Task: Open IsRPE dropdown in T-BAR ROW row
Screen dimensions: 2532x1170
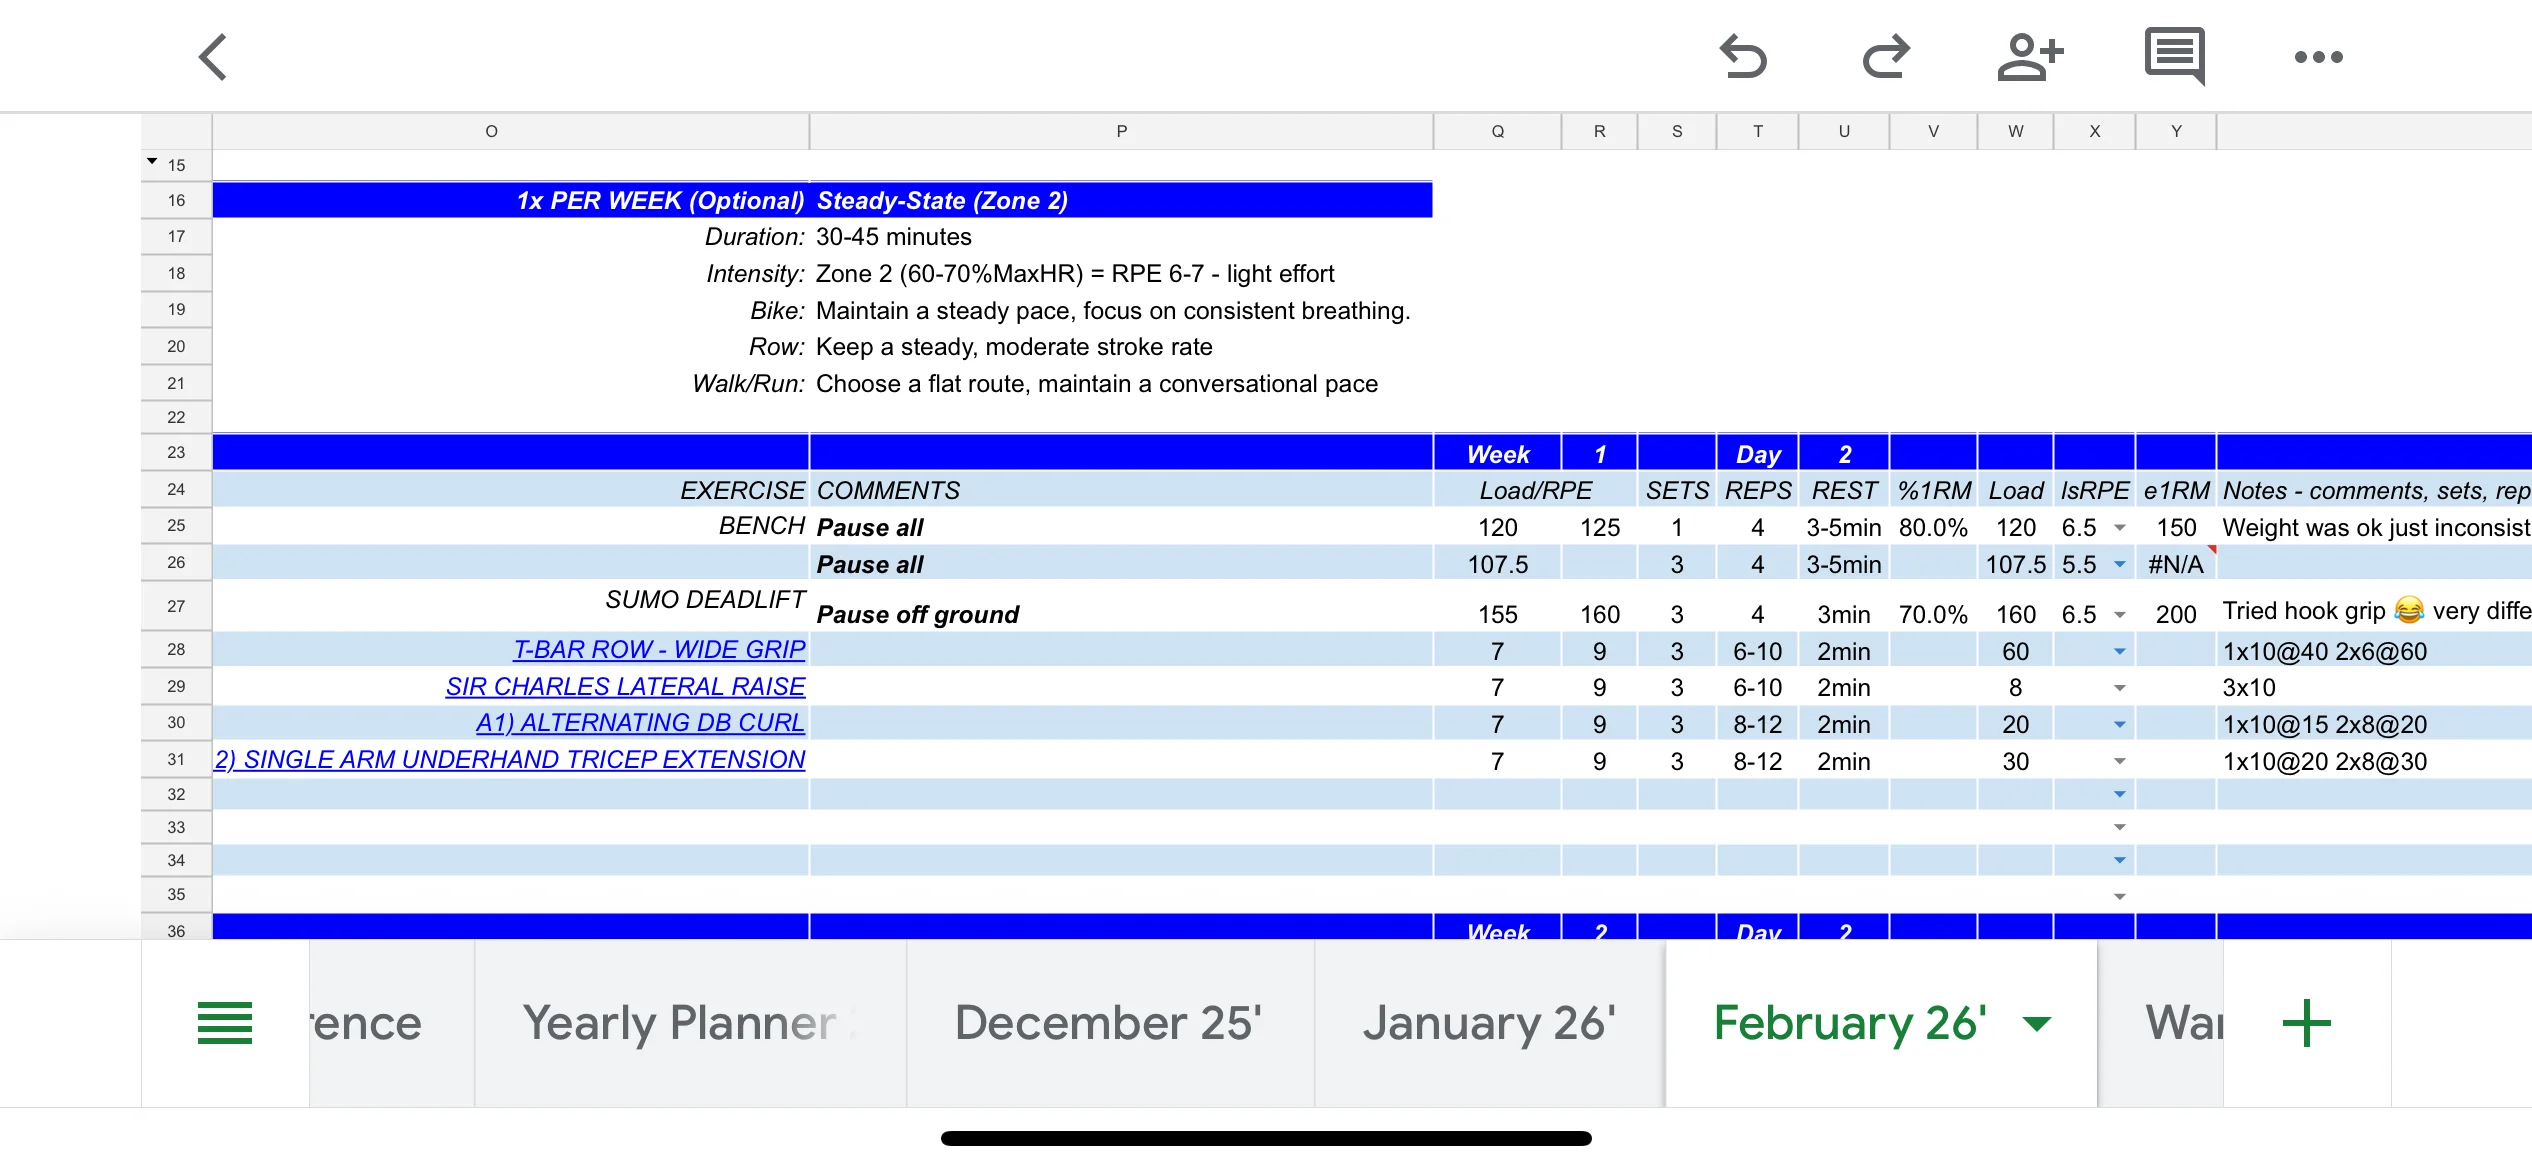Action: click(2119, 652)
